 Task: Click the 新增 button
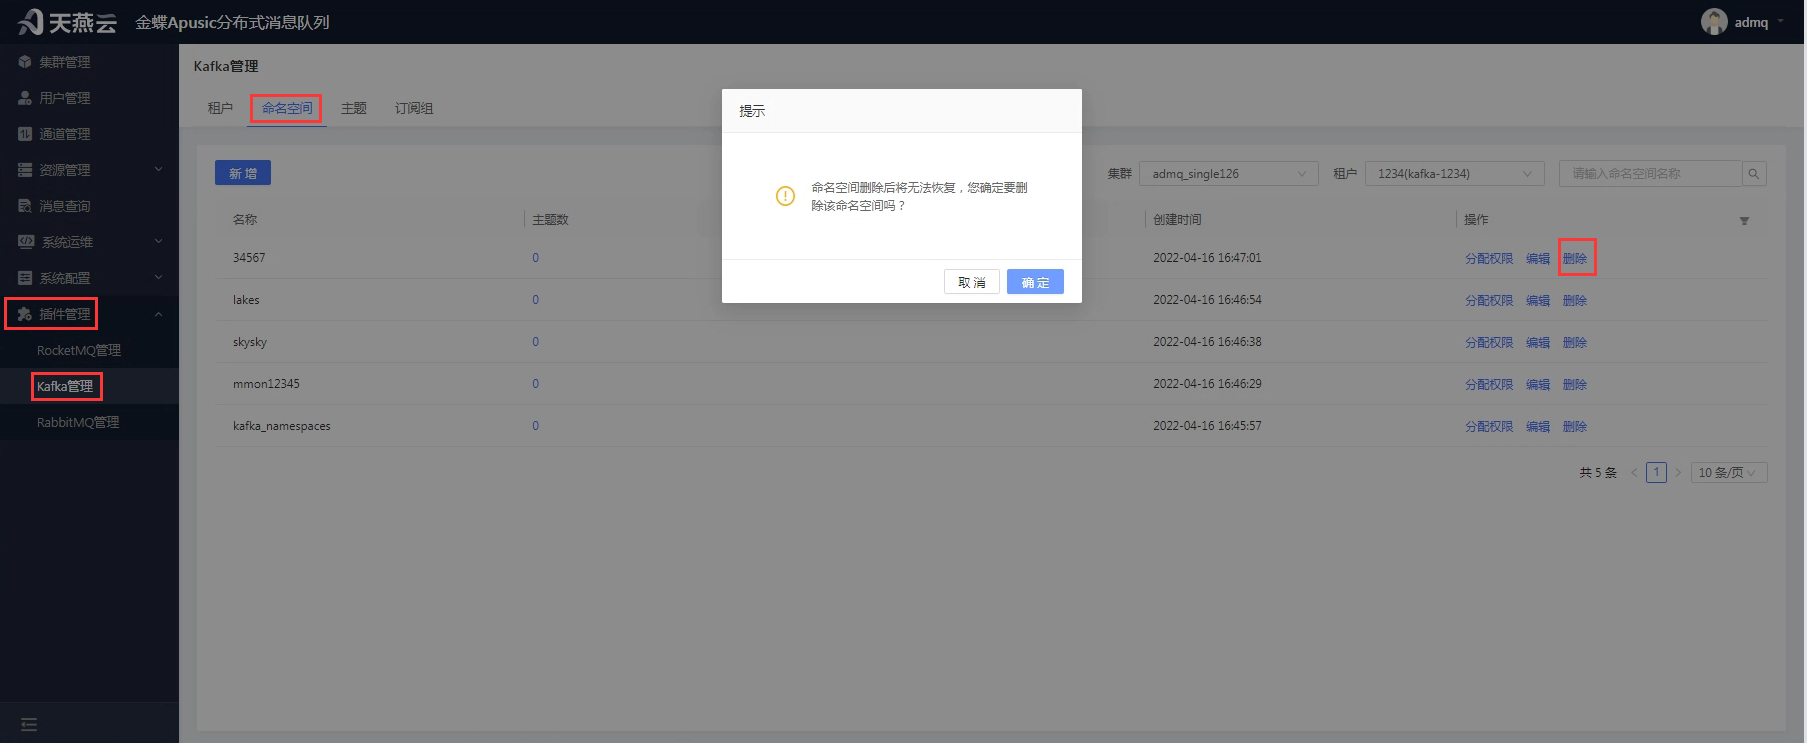tap(243, 173)
